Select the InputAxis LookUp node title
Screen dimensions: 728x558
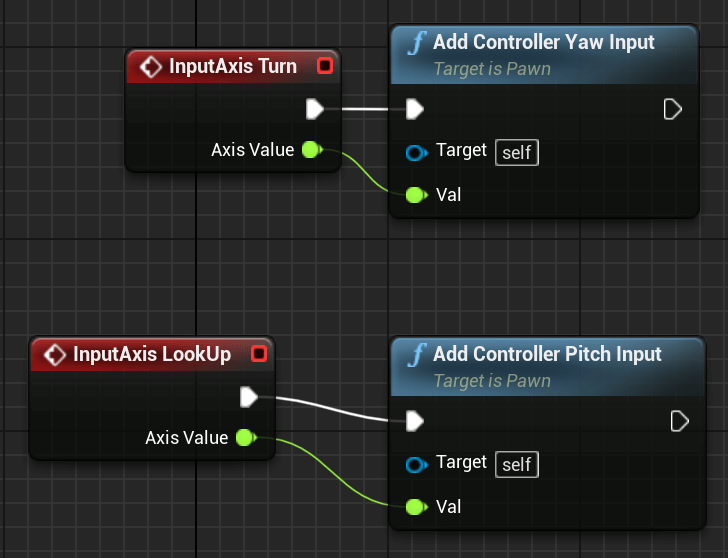[152, 354]
